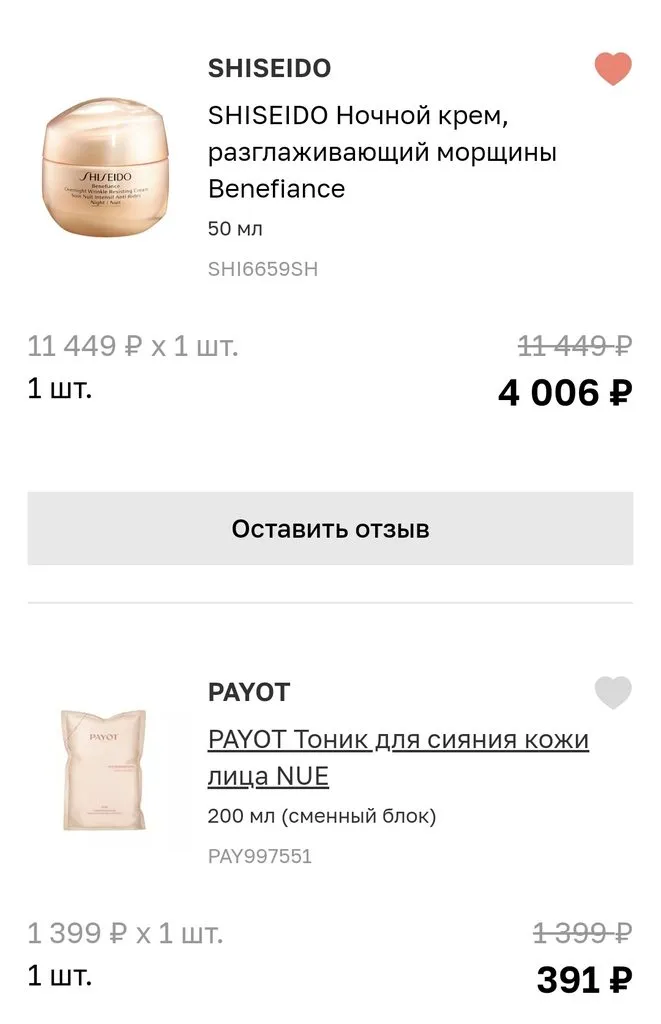Open the PAYOT Тоник для сияния кожи link

(x=397, y=758)
